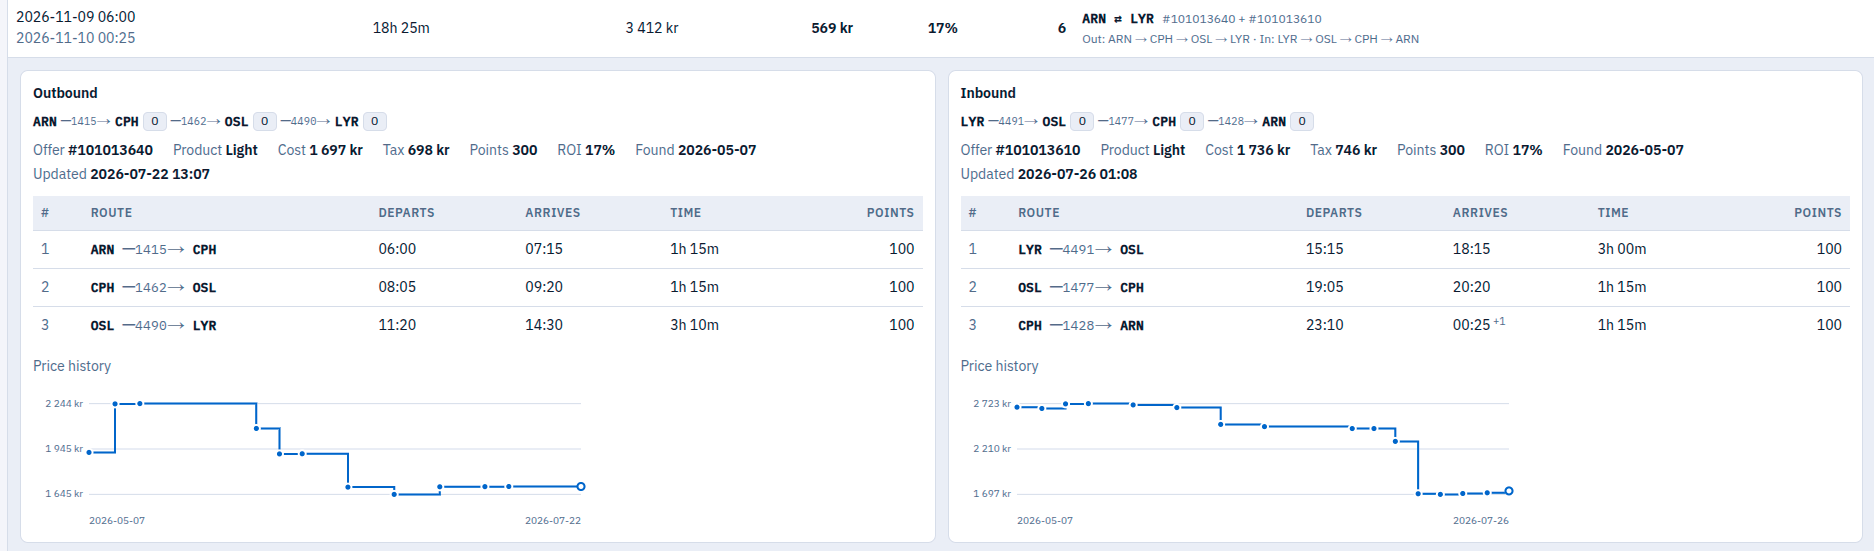
Task: Click the CPH stop badge in Outbound route
Action: (155, 121)
